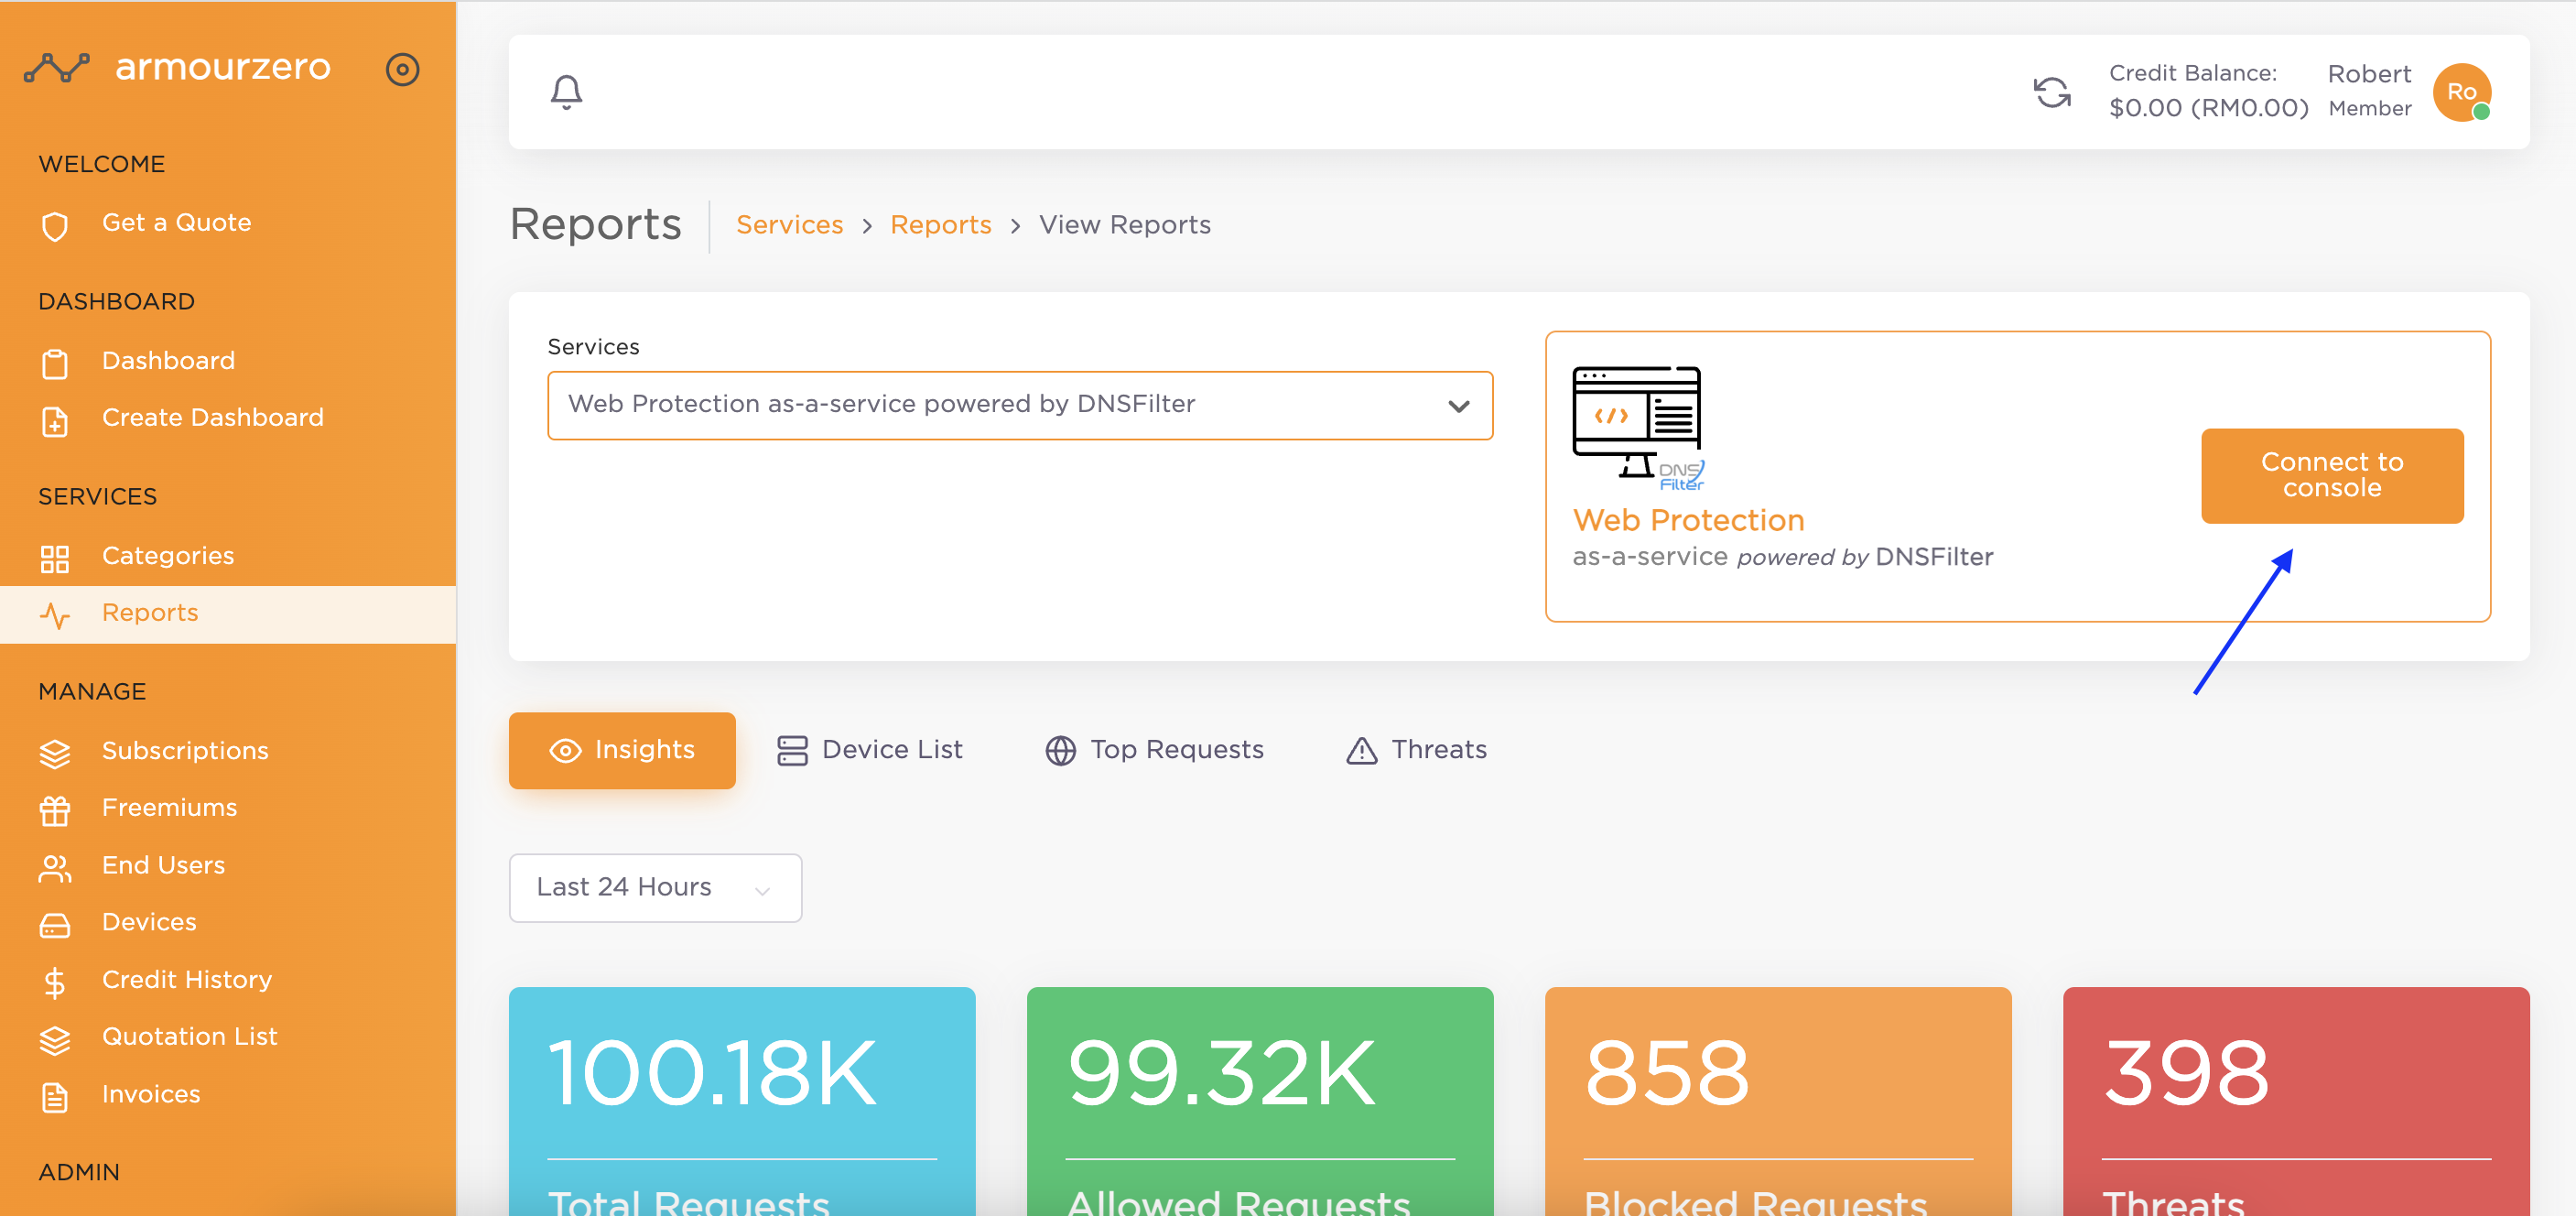
Task: Go to Dashboard in sidebar
Action: 228,361
